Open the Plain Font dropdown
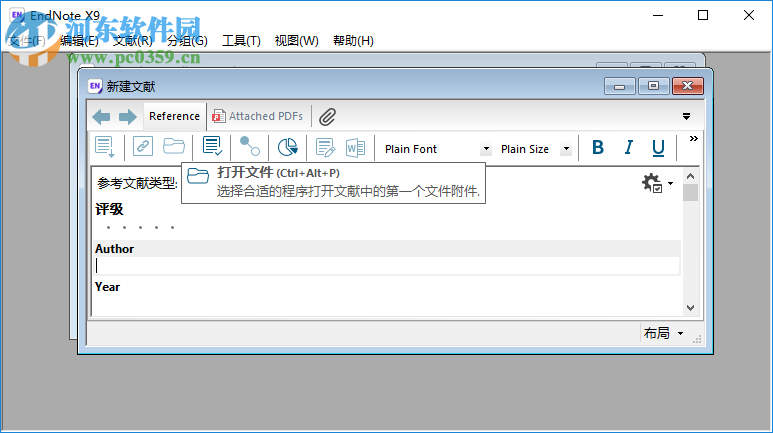The width and height of the screenshot is (773, 433). point(486,149)
